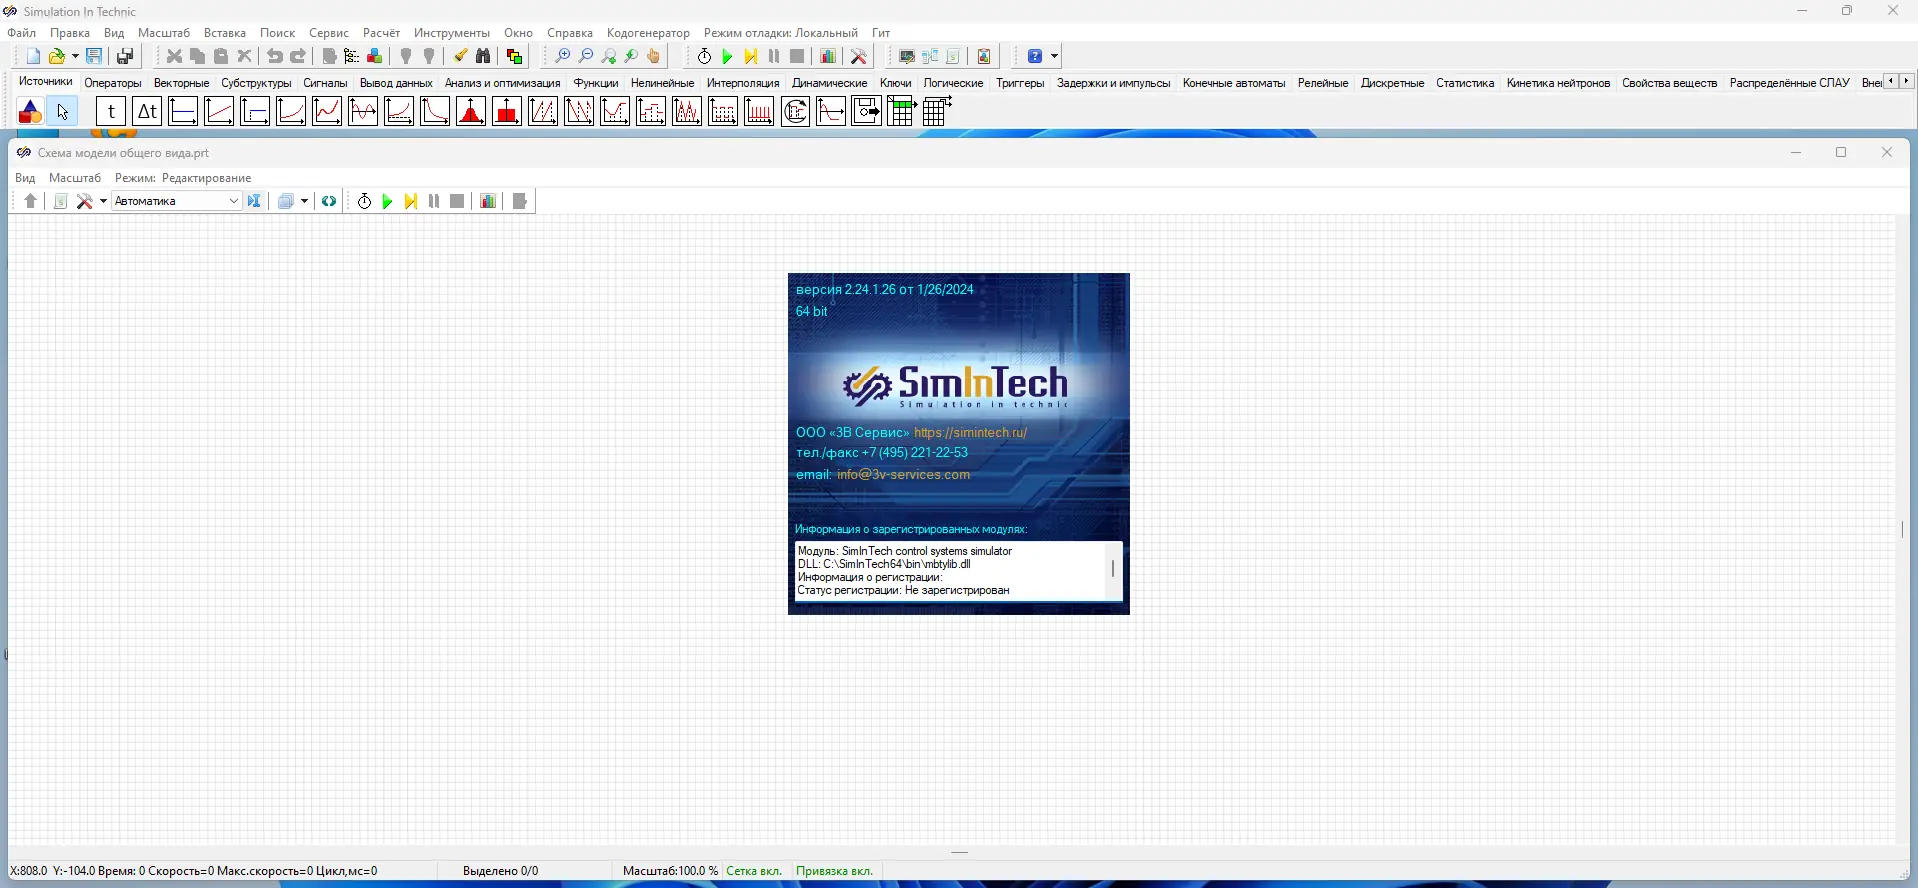Viewport: 1918px width, 888px height.
Task: Click the Undo arrow in the main toolbar
Action: pyautogui.click(x=274, y=57)
